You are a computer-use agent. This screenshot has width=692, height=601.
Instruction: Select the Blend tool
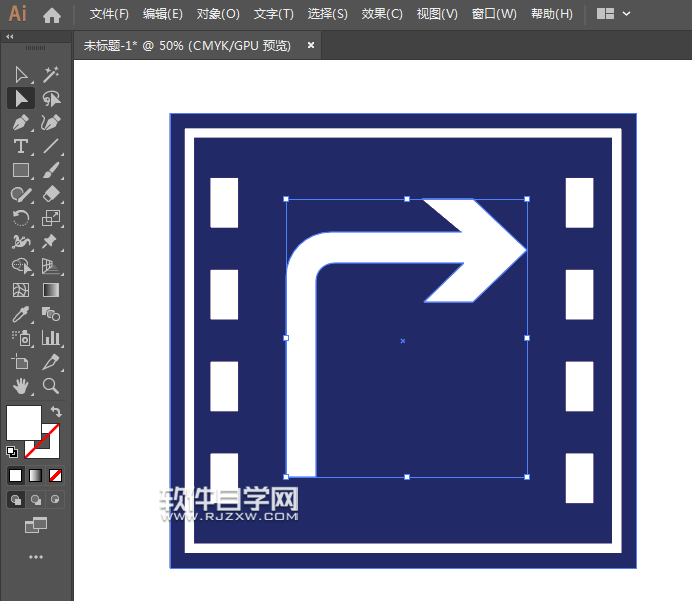tap(51, 314)
